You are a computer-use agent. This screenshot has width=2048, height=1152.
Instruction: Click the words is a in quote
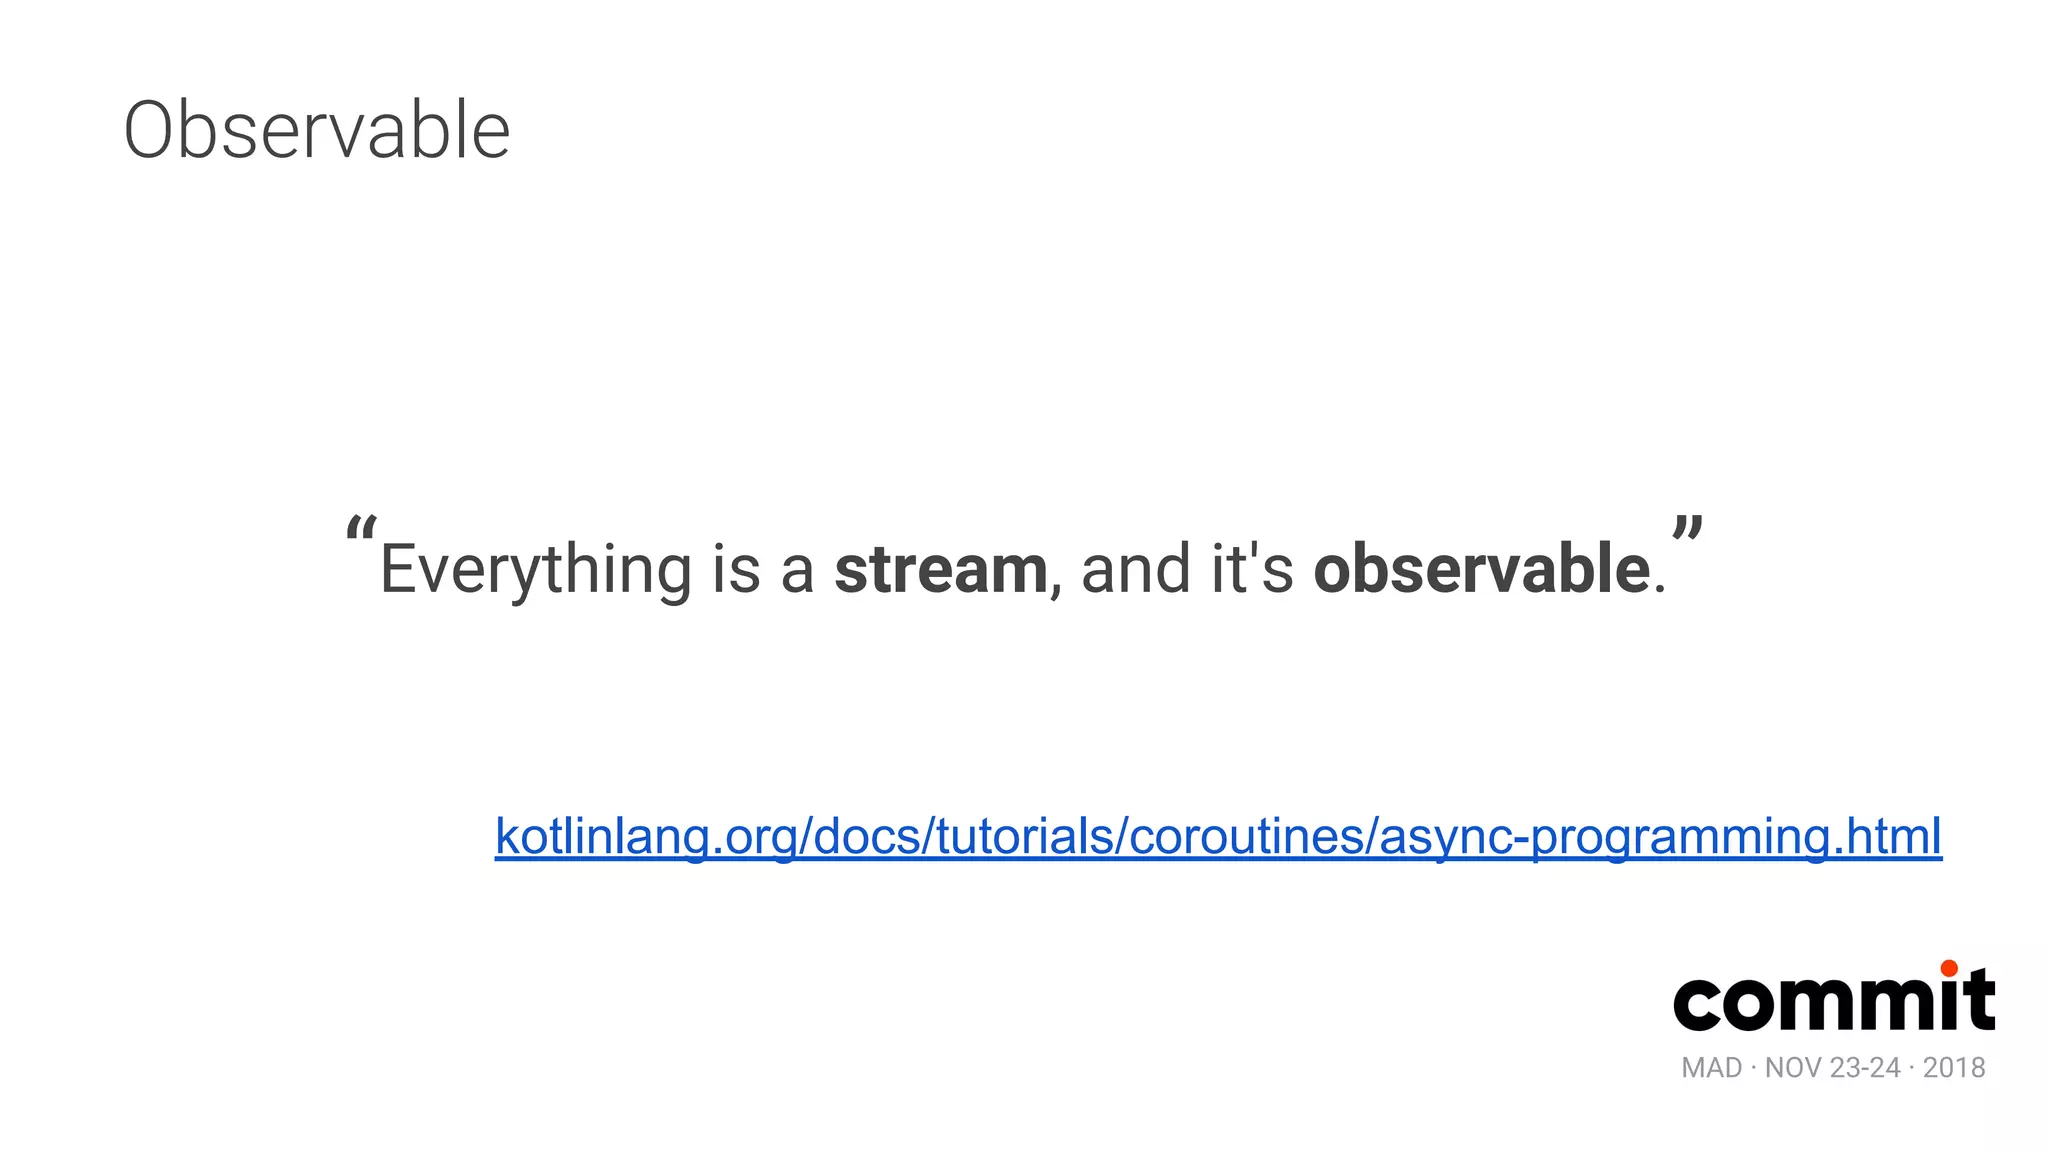pyautogui.click(x=762, y=569)
